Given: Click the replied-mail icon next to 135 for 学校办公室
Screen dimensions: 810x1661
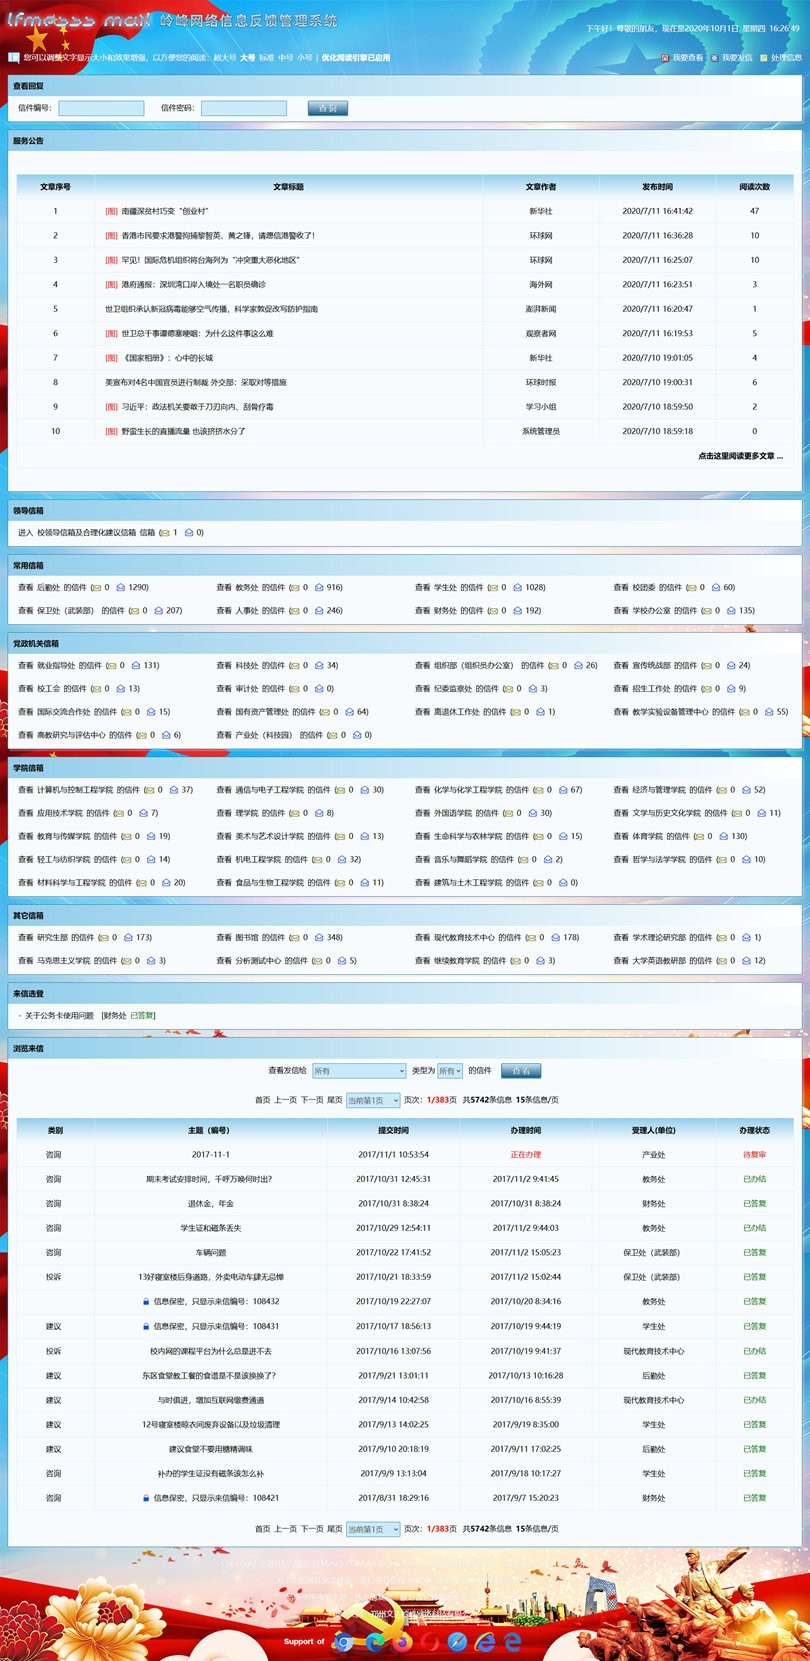Looking at the screenshot, I should click(731, 611).
